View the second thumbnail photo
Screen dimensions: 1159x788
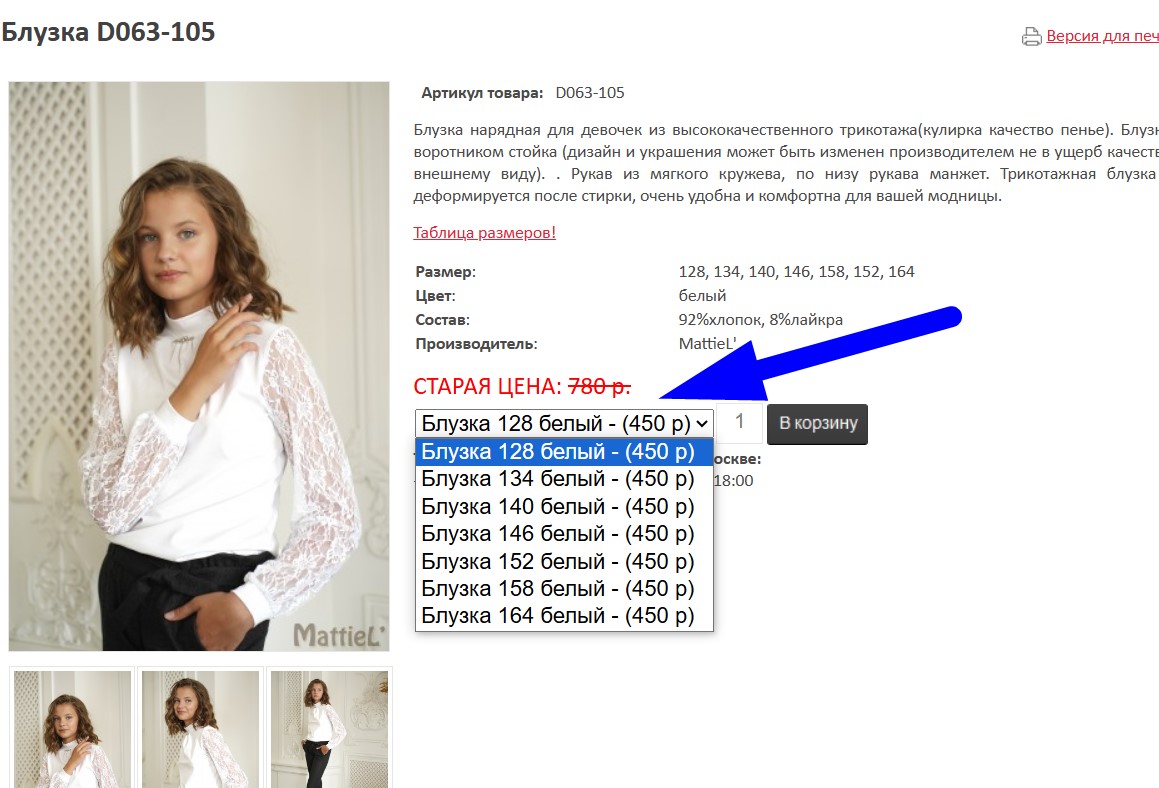coord(200,729)
